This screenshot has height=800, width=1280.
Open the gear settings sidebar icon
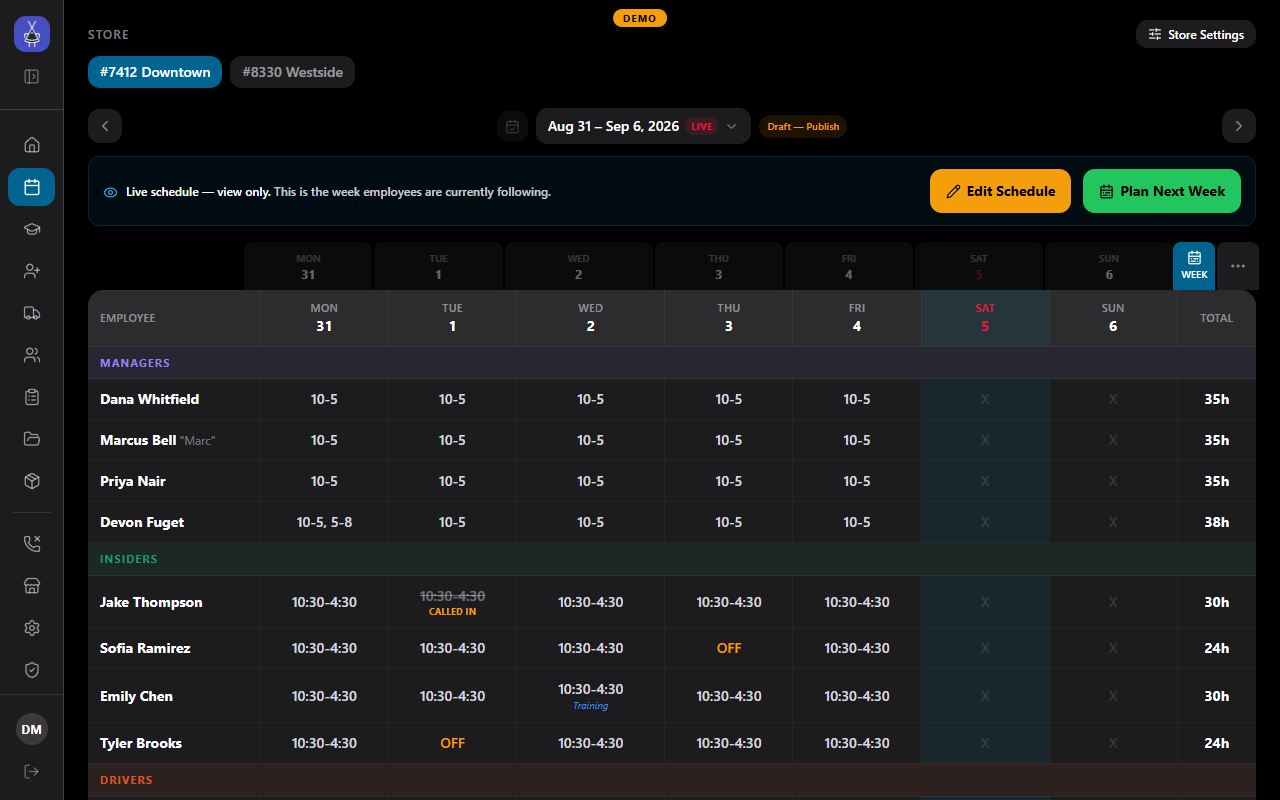pyautogui.click(x=32, y=628)
